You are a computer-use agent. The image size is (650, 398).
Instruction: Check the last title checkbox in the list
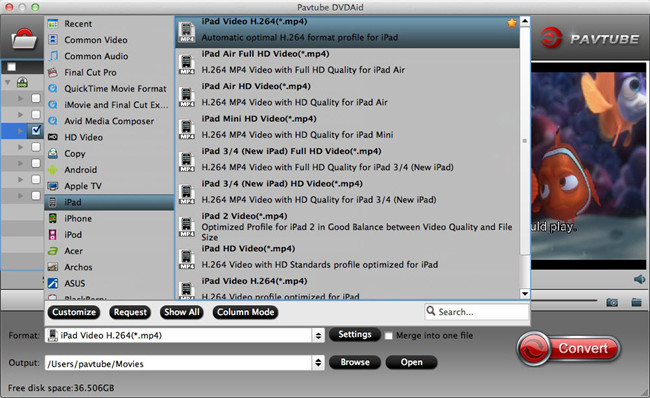pyautogui.click(x=36, y=196)
